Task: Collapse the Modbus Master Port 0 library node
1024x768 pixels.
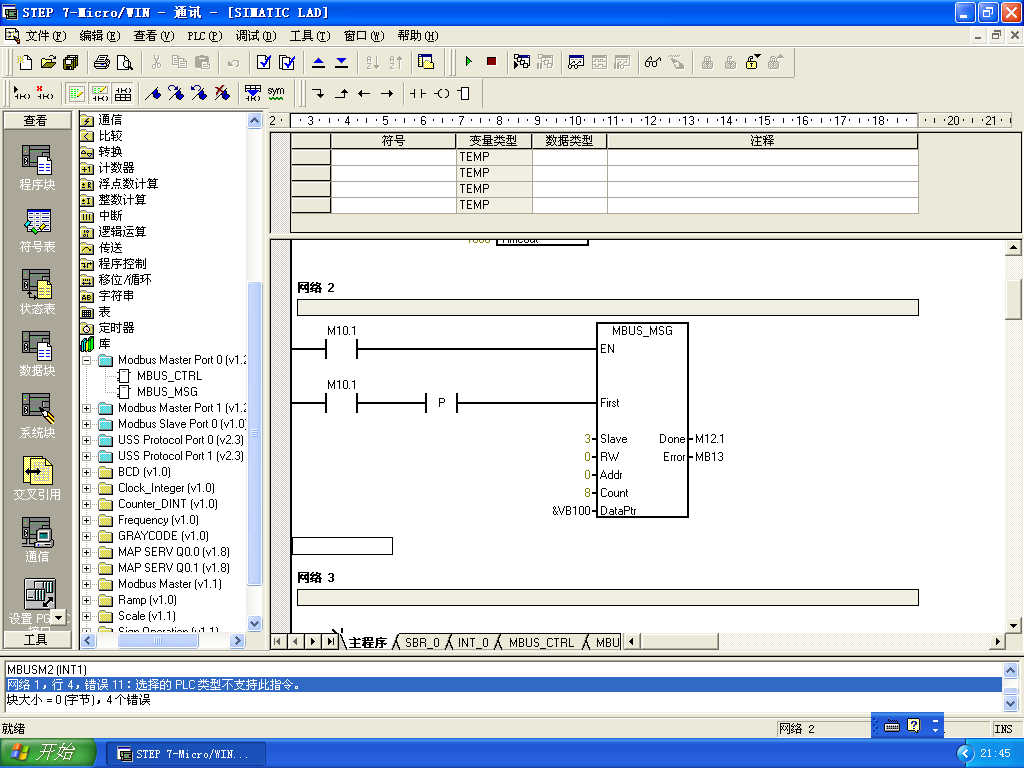Action: [x=87, y=360]
